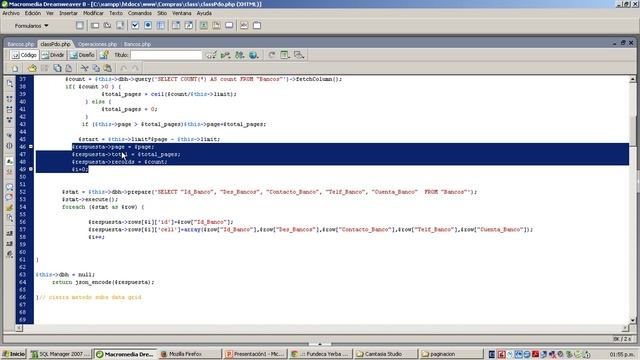Insert a jump menu form object
Viewport: 640px width, 360px height.
pyautogui.click(x=189, y=25)
